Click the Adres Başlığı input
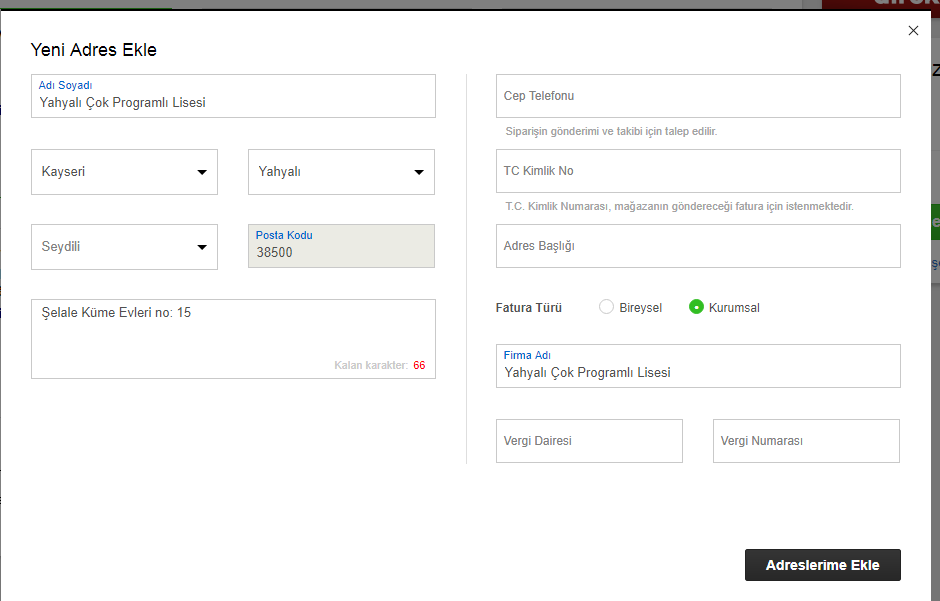Image resolution: width=940 pixels, height=601 pixels. point(698,246)
